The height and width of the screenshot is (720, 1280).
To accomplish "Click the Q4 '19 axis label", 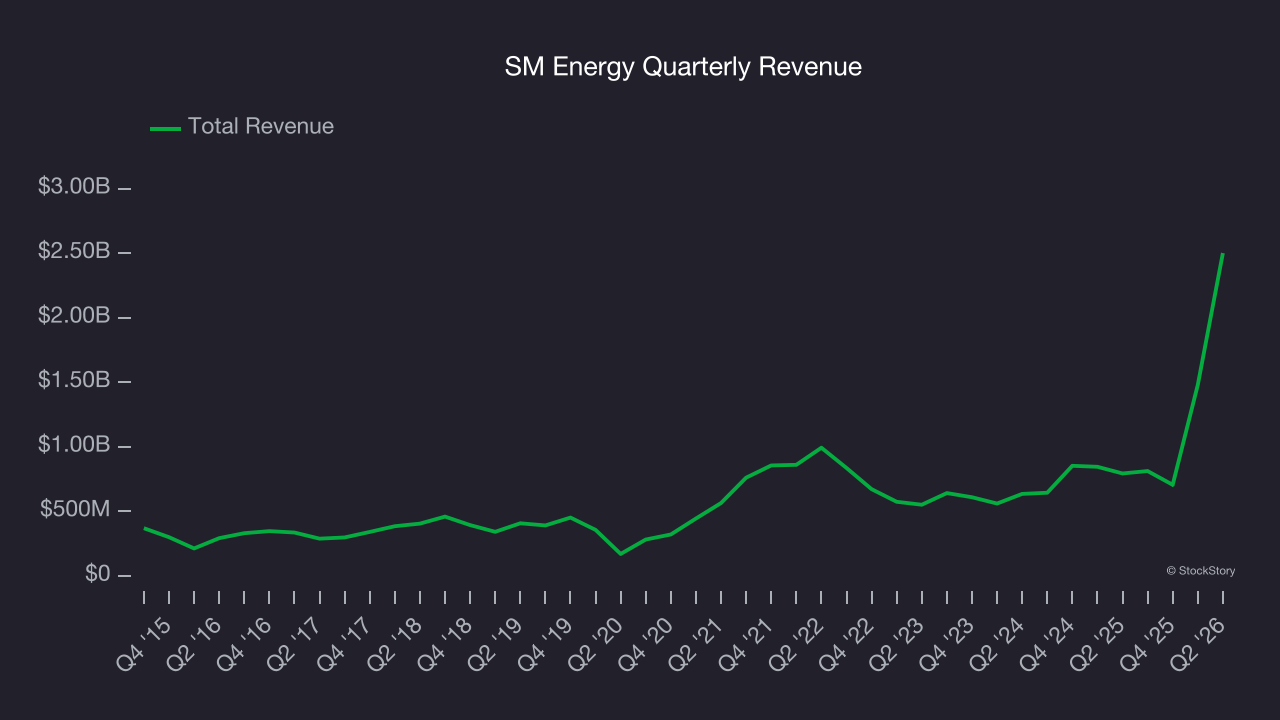I will [x=547, y=645].
